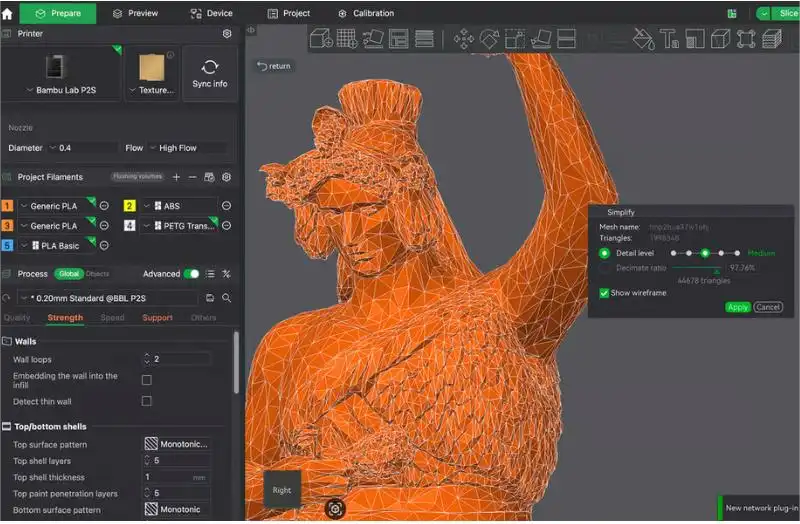Open High Flow dropdown
The height and width of the screenshot is (524, 800).
pyautogui.click(x=187, y=148)
